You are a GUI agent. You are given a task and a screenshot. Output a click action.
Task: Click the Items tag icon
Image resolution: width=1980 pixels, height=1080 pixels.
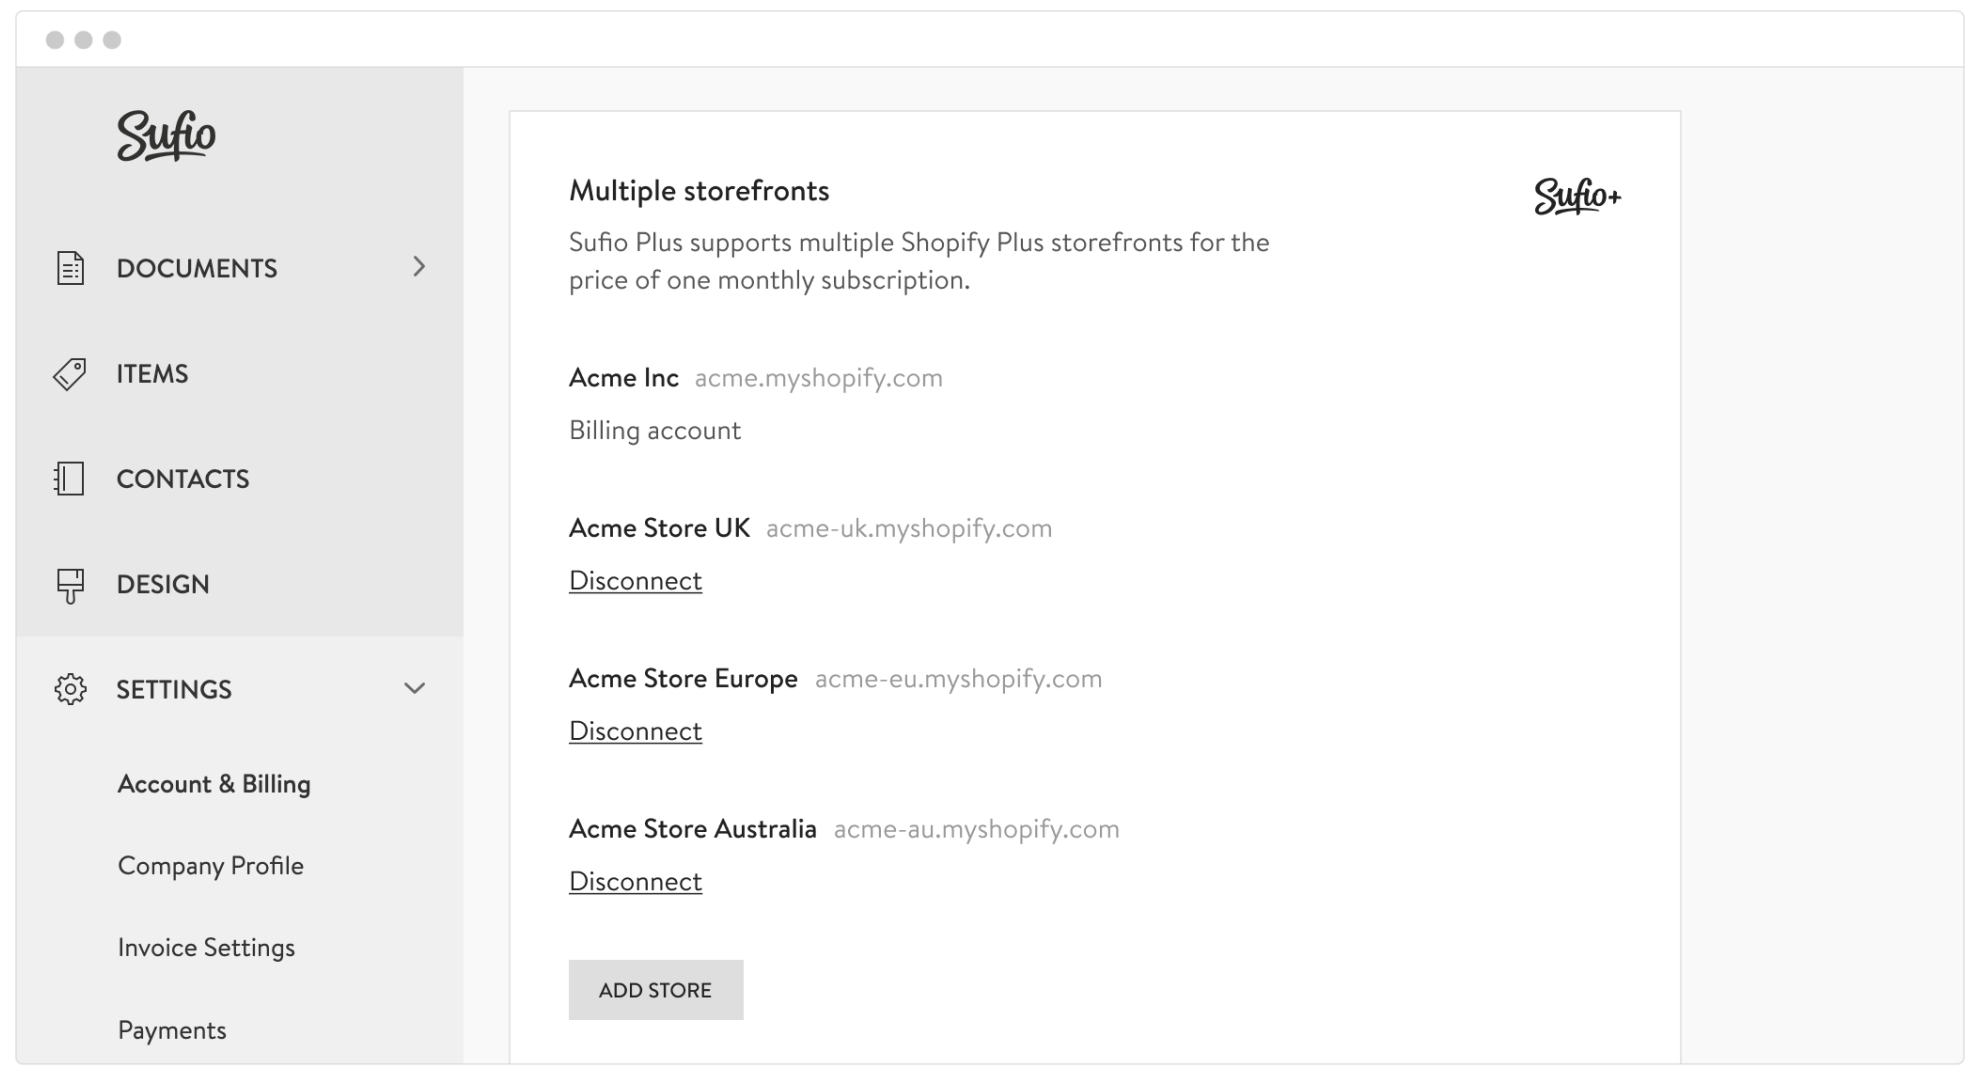70,374
